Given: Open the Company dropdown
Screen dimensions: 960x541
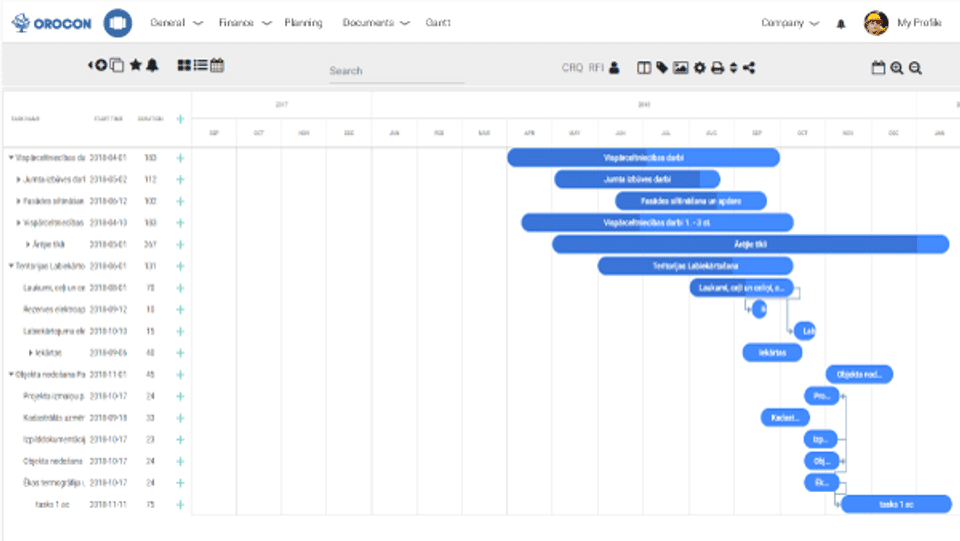Looking at the screenshot, I should [x=790, y=23].
